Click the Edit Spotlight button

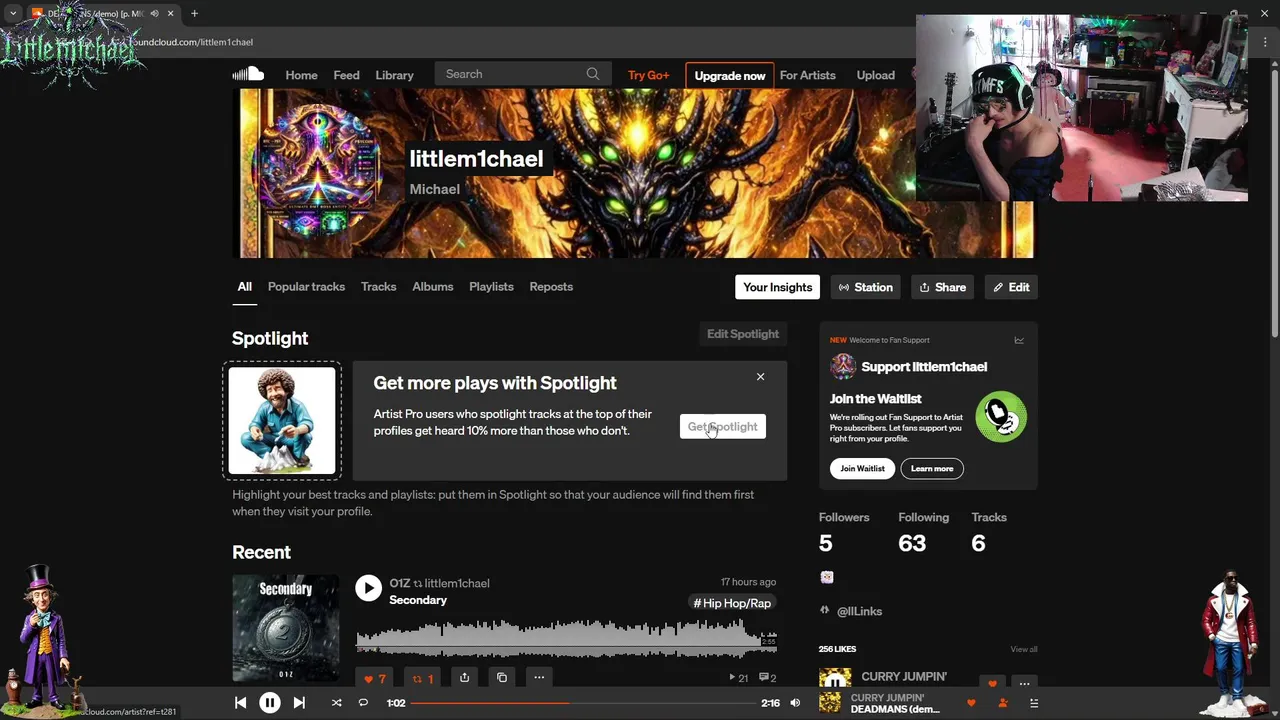click(742, 334)
